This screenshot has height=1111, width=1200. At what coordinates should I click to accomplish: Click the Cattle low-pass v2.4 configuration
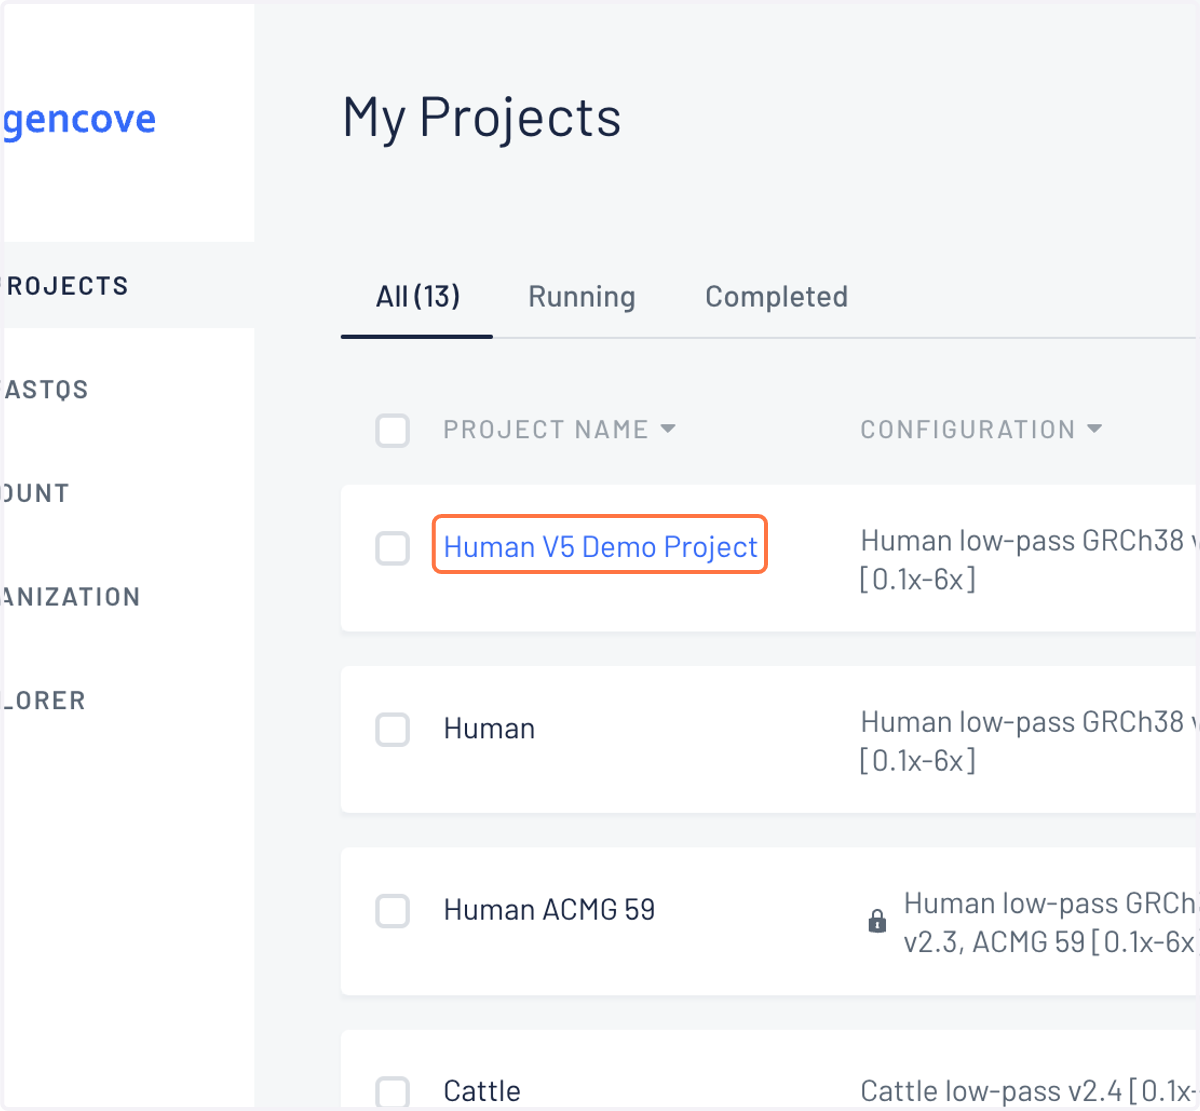1029,1091
